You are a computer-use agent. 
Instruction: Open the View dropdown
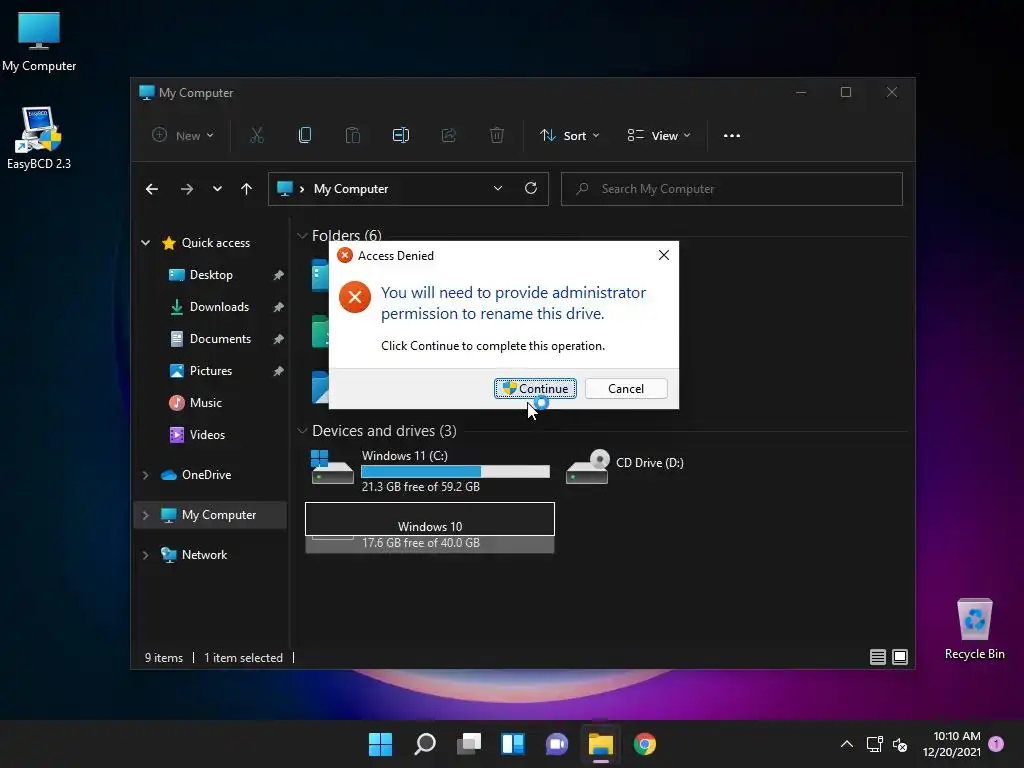pyautogui.click(x=658, y=135)
